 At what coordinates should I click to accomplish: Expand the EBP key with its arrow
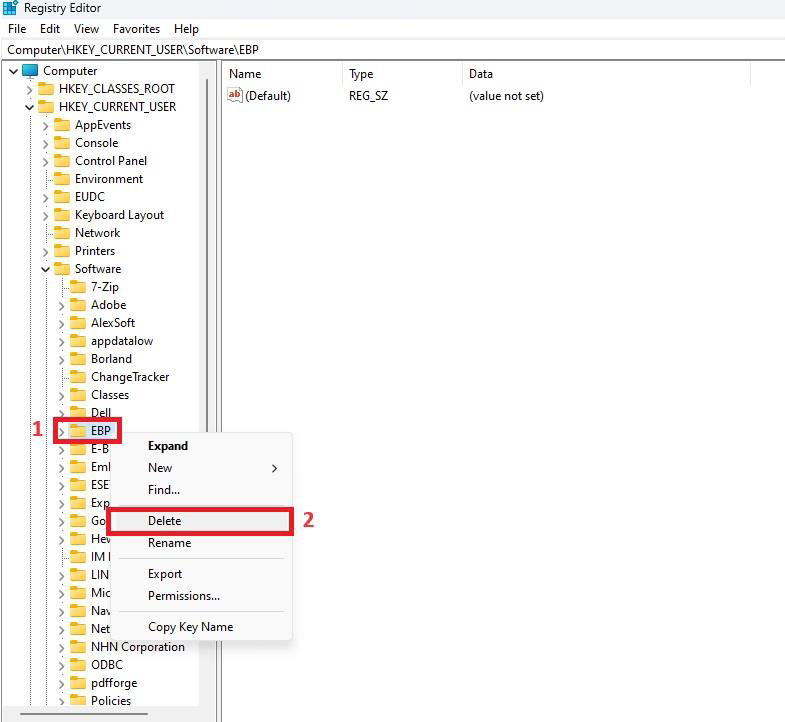(x=61, y=431)
